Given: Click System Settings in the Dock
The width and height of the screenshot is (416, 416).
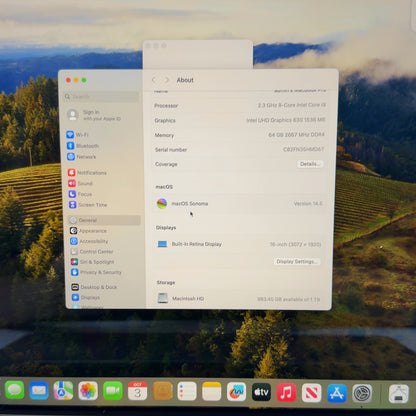Looking at the screenshot, I should pyautogui.click(x=362, y=393).
